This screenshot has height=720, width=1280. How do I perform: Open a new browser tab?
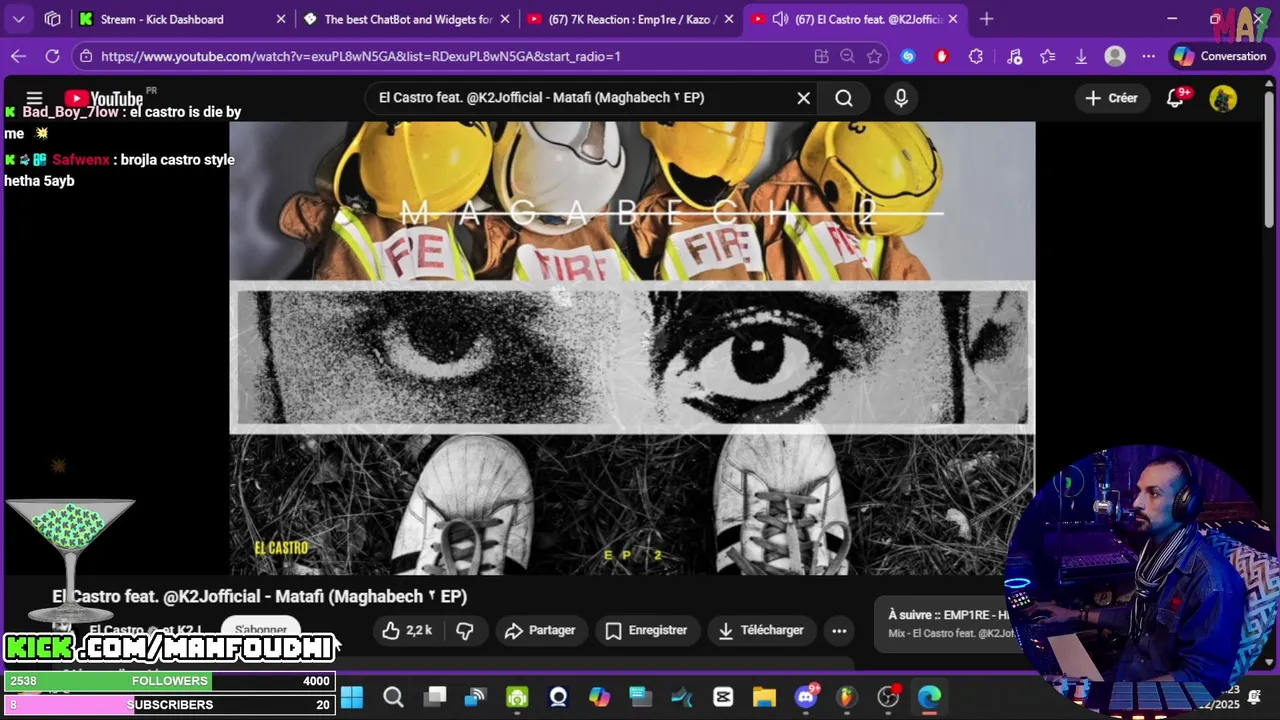click(x=986, y=19)
